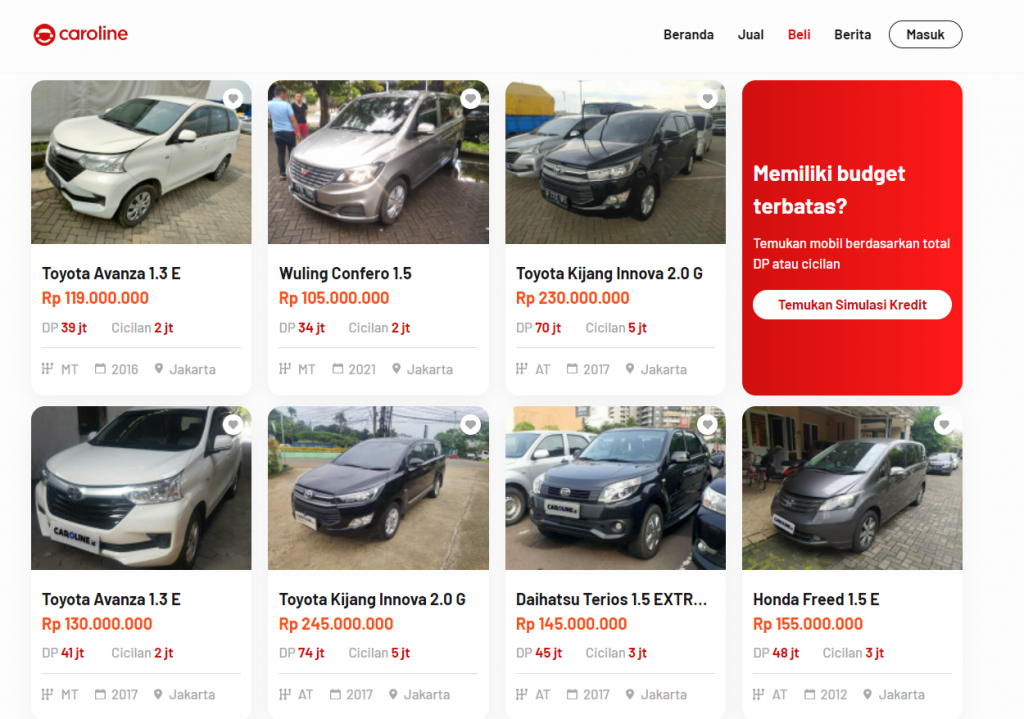Open the Berita page

pos(852,35)
